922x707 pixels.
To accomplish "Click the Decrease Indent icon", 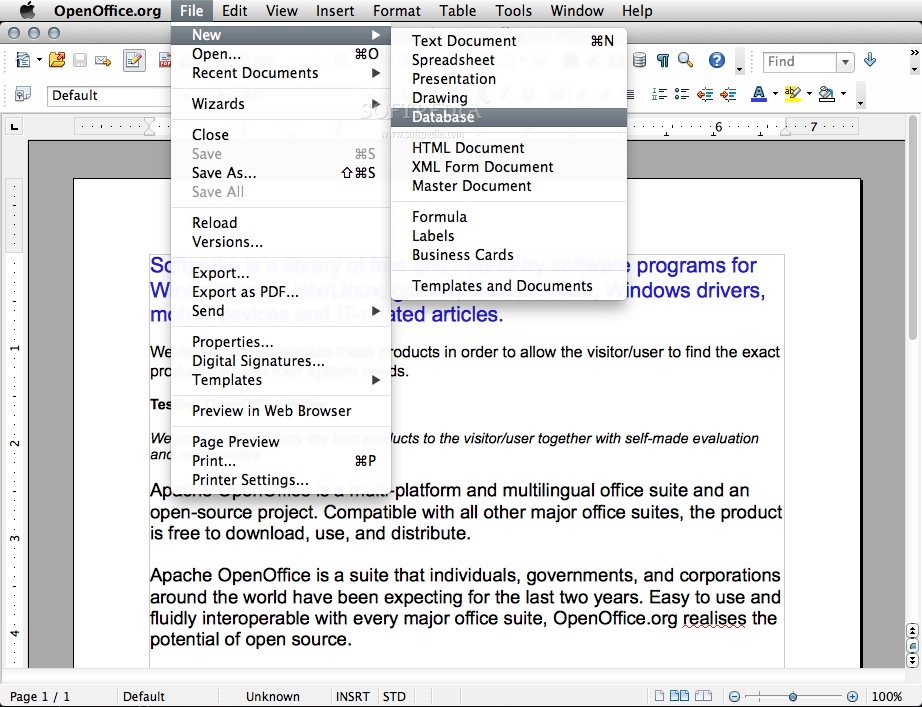I will 705,94.
